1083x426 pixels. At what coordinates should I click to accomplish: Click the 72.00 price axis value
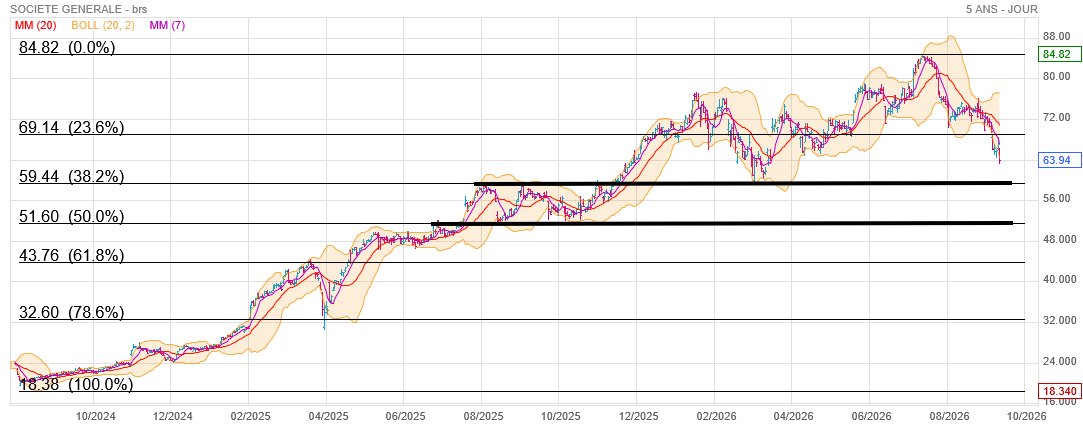(1057, 117)
